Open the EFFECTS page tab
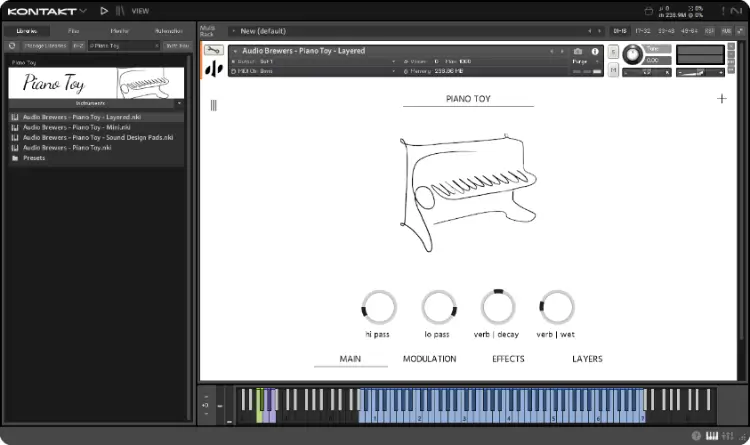The image size is (750, 445). [508, 359]
